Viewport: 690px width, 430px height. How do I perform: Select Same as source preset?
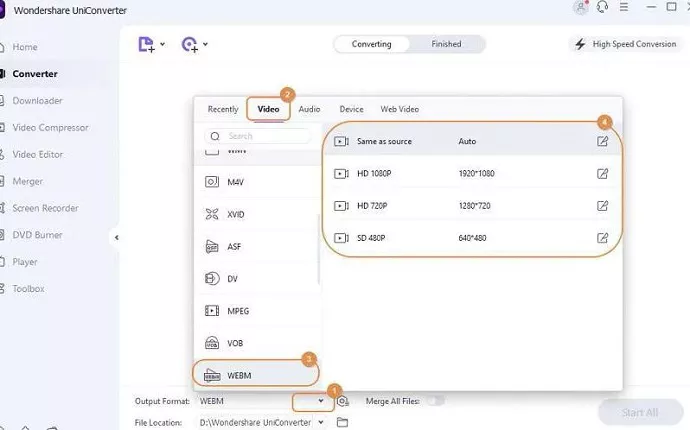(x=471, y=141)
